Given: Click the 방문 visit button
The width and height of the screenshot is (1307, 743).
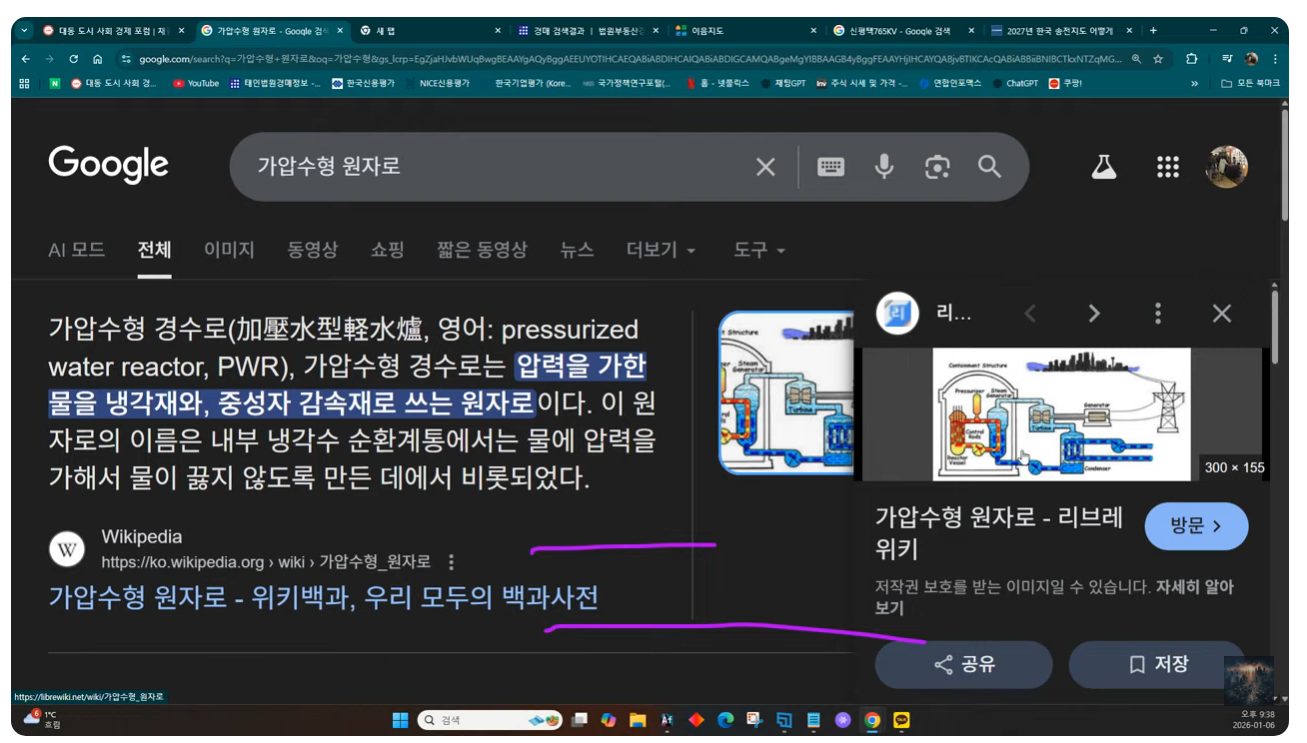Looking at the screenshot, I should [x=1196, y=526].
